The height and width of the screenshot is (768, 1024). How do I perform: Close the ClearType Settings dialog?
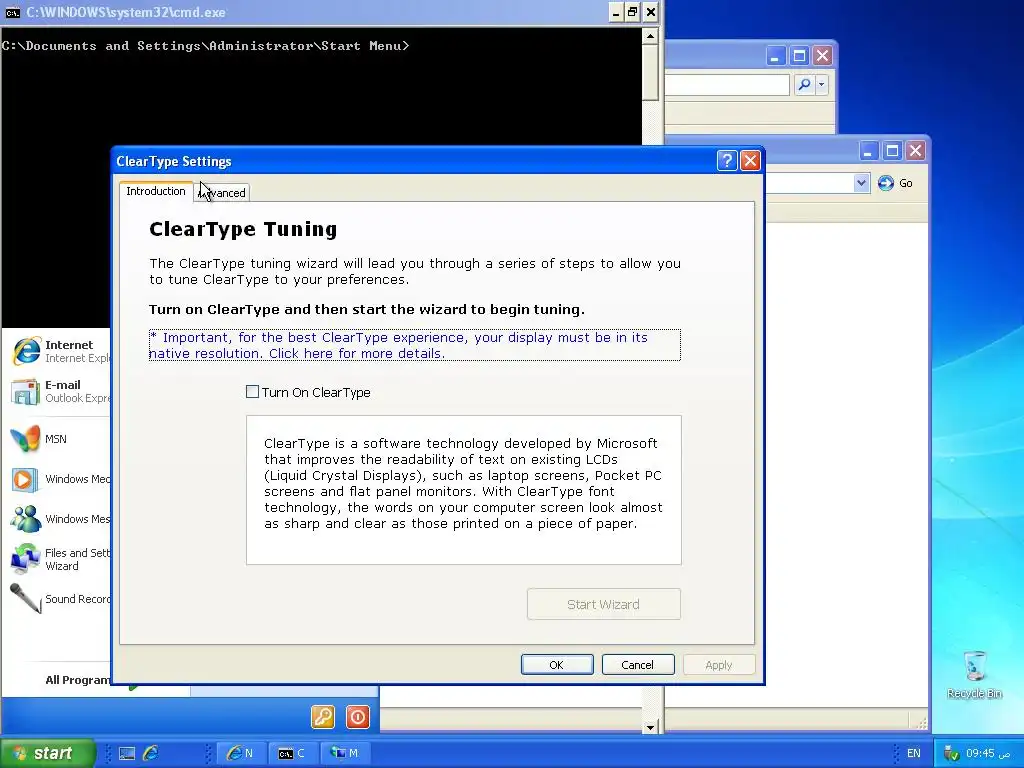(750, 161)
